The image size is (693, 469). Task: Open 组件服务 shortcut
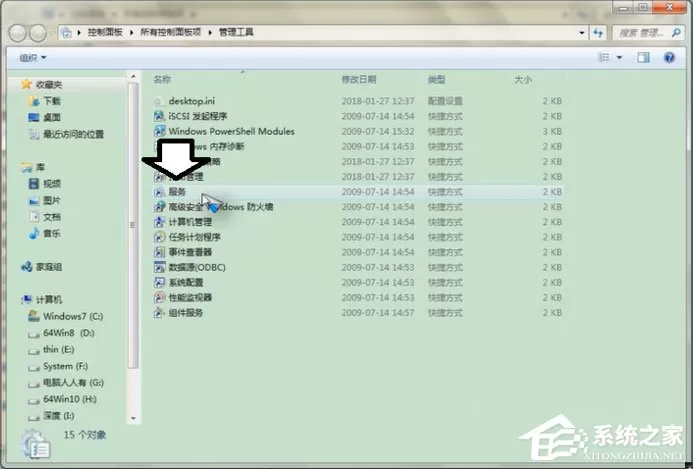pyautogui.click(x=186, y=313)
